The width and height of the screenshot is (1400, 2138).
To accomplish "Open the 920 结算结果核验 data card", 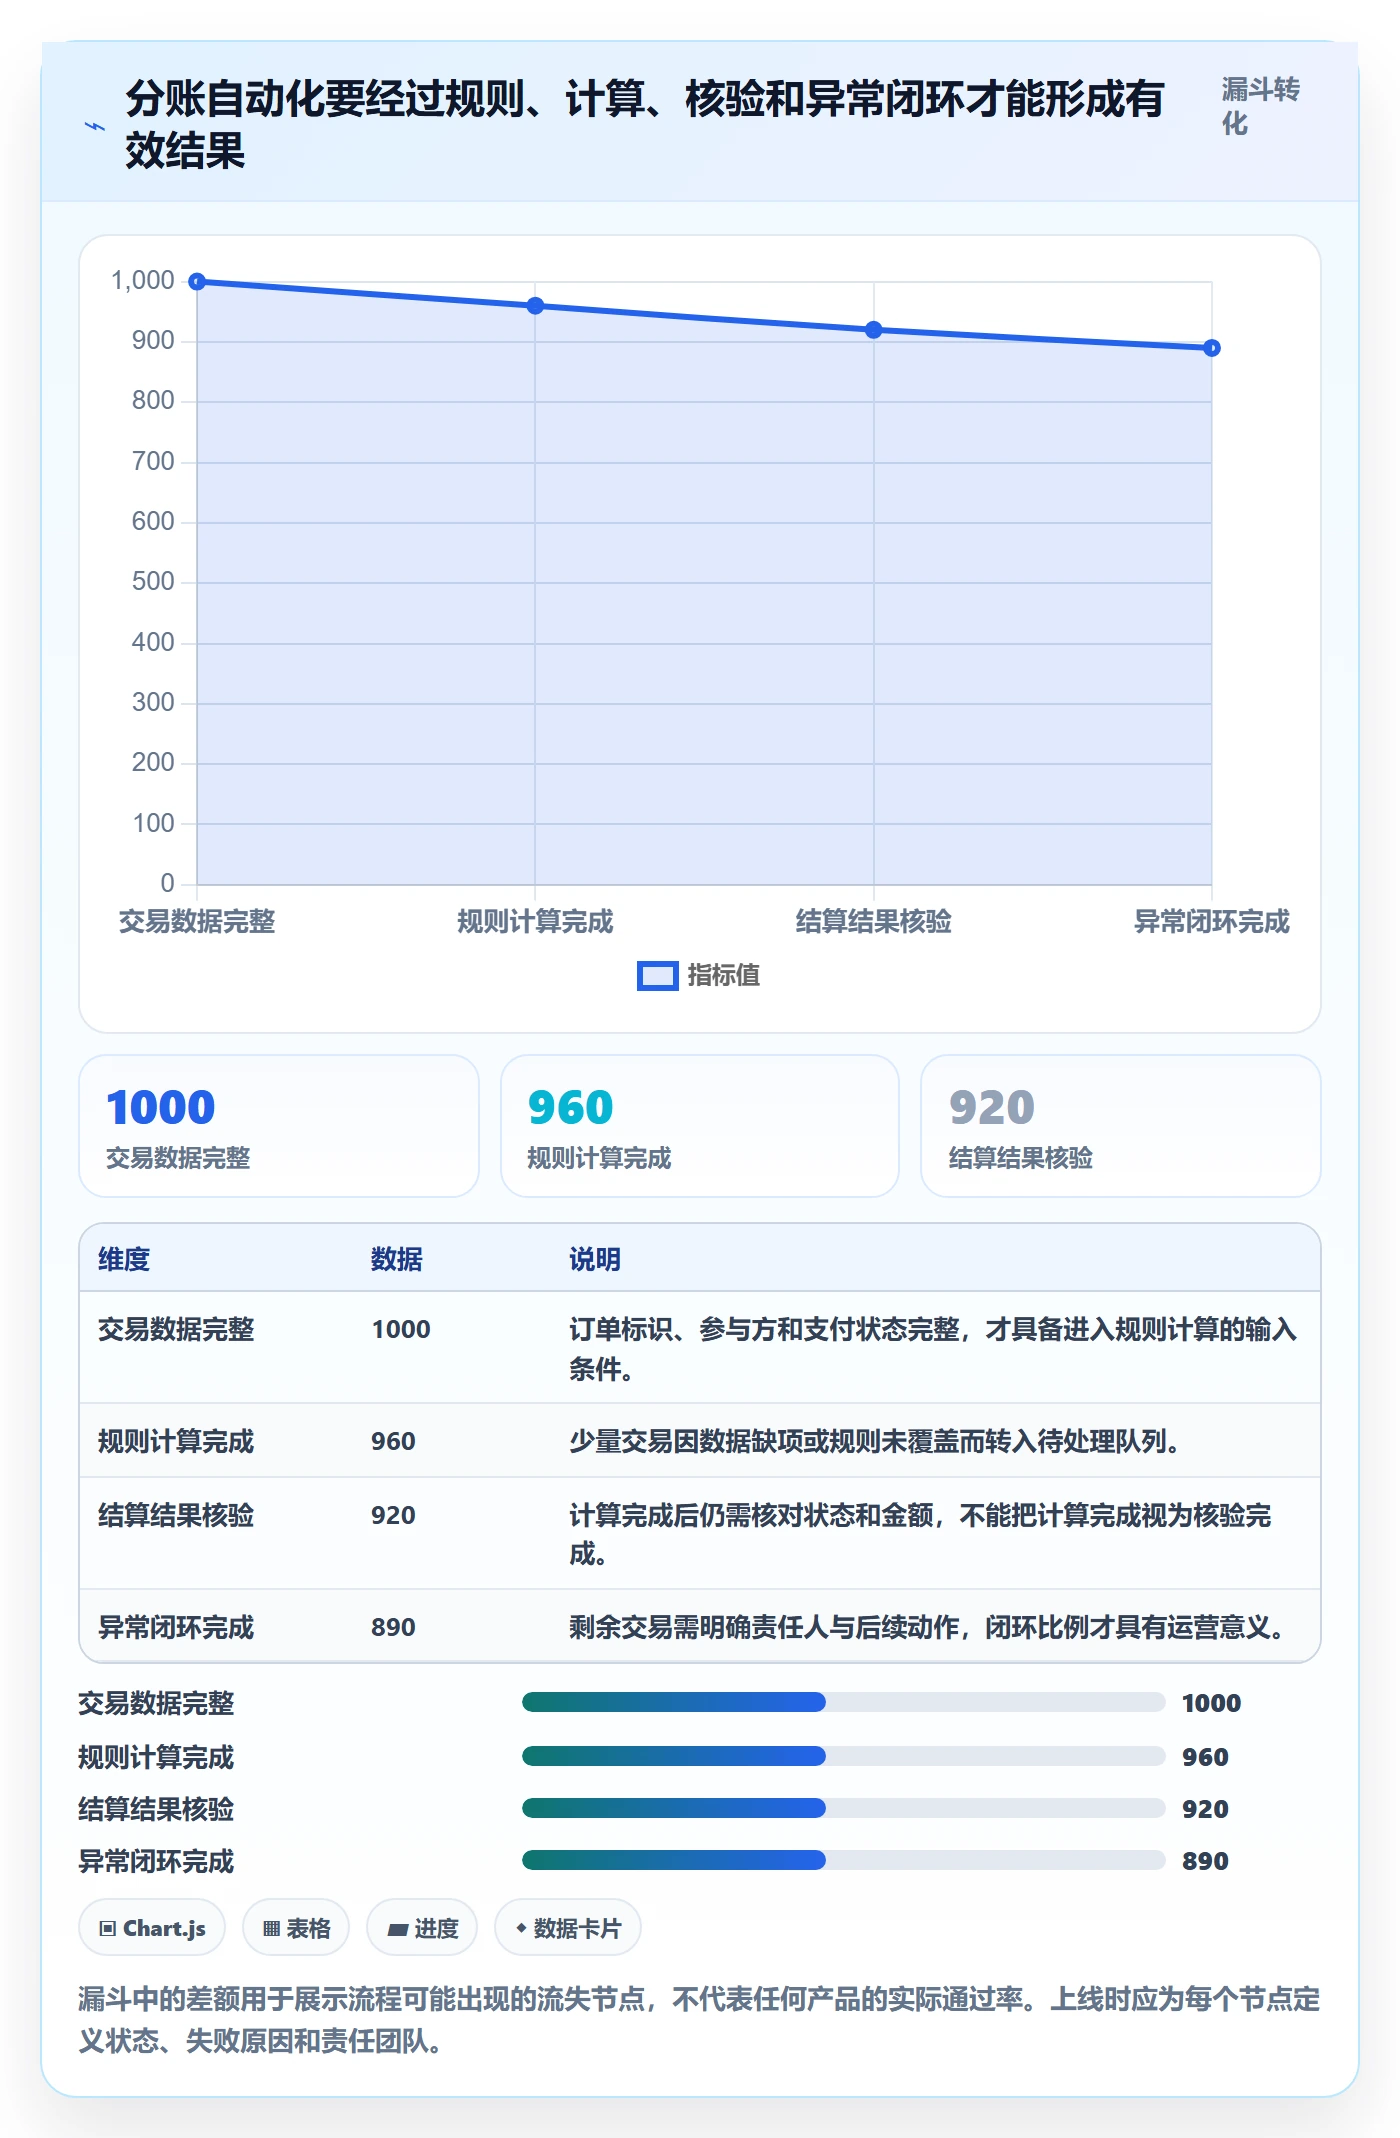I will 1121,1126.
